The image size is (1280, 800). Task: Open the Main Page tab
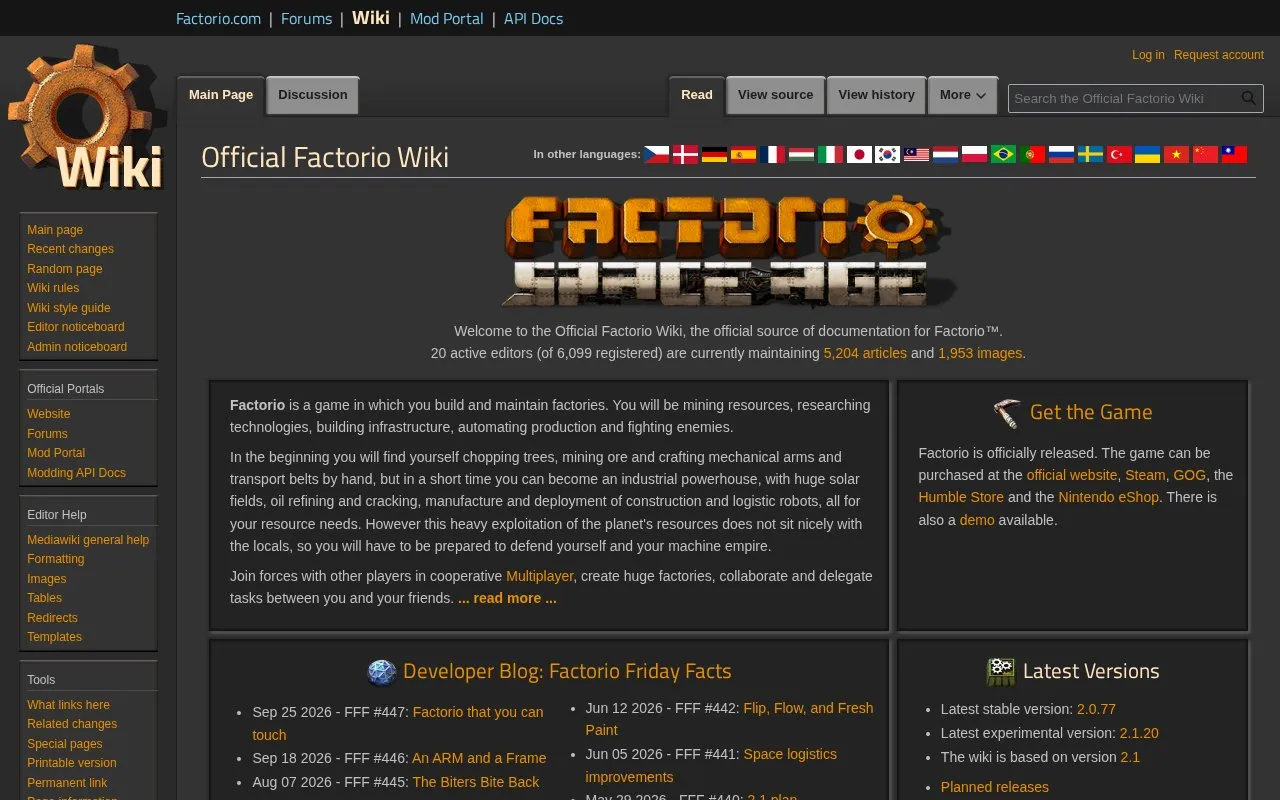point(221,95)
